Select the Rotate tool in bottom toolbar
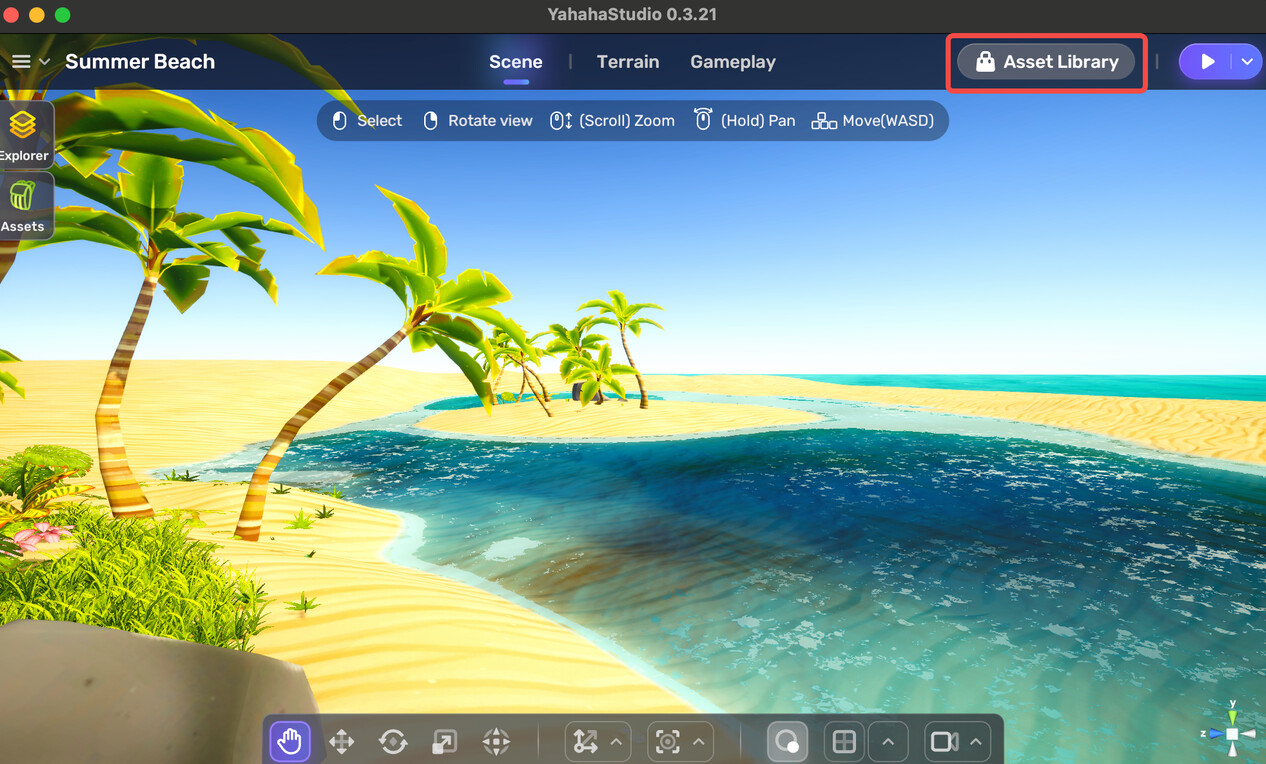Viewport: 1266px width, 764px height. [x=393, y=741]
